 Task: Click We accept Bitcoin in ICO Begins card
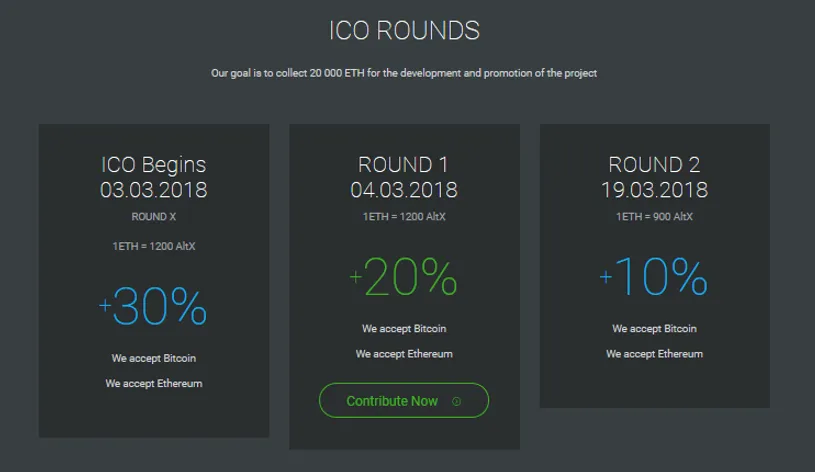154,358
